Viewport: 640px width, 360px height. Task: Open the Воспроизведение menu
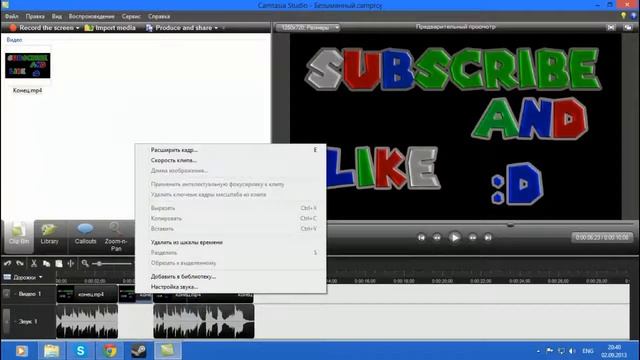pos(91,17)
